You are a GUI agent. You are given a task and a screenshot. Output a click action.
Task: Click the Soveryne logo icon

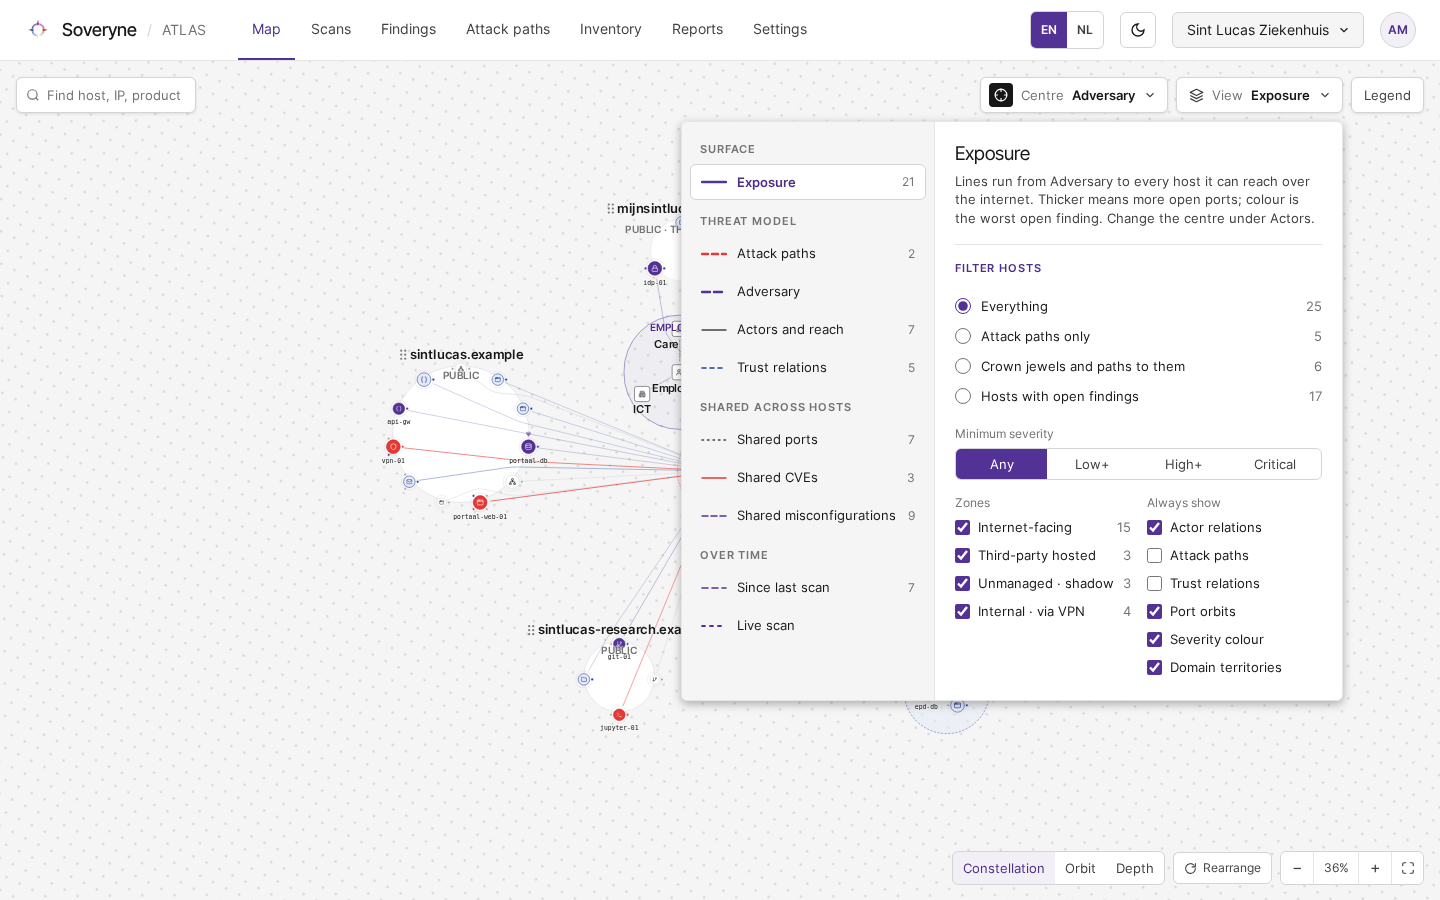coord(38,30)
